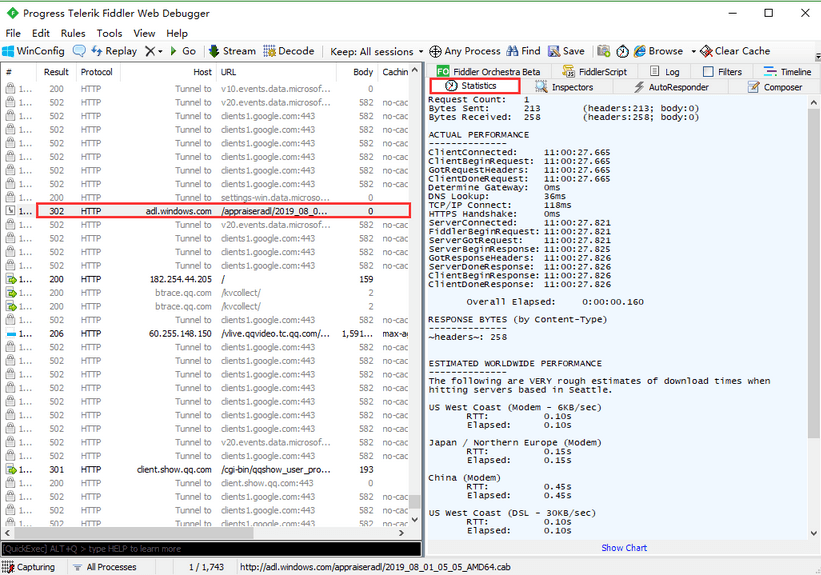Sort sessions by Result column header
Screen dimensions: 821x575
tap(56, 72)
